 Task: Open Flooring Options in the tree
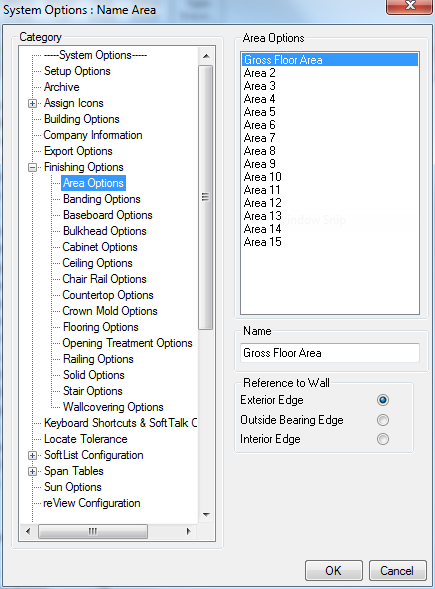coord(101,327)
